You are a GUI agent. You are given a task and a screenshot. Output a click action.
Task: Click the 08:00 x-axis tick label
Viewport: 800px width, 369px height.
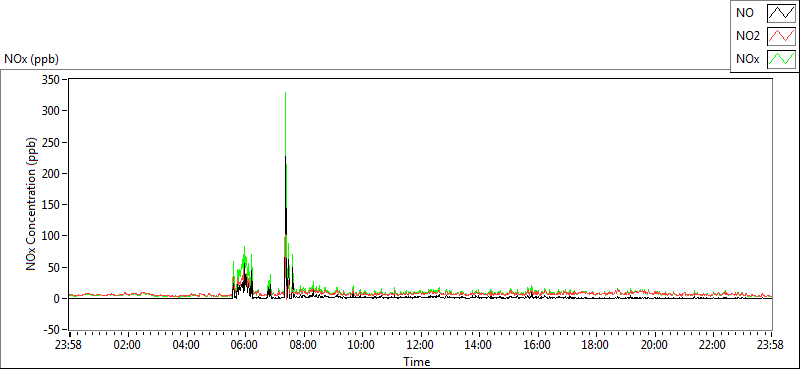click(x=303, y=345)
